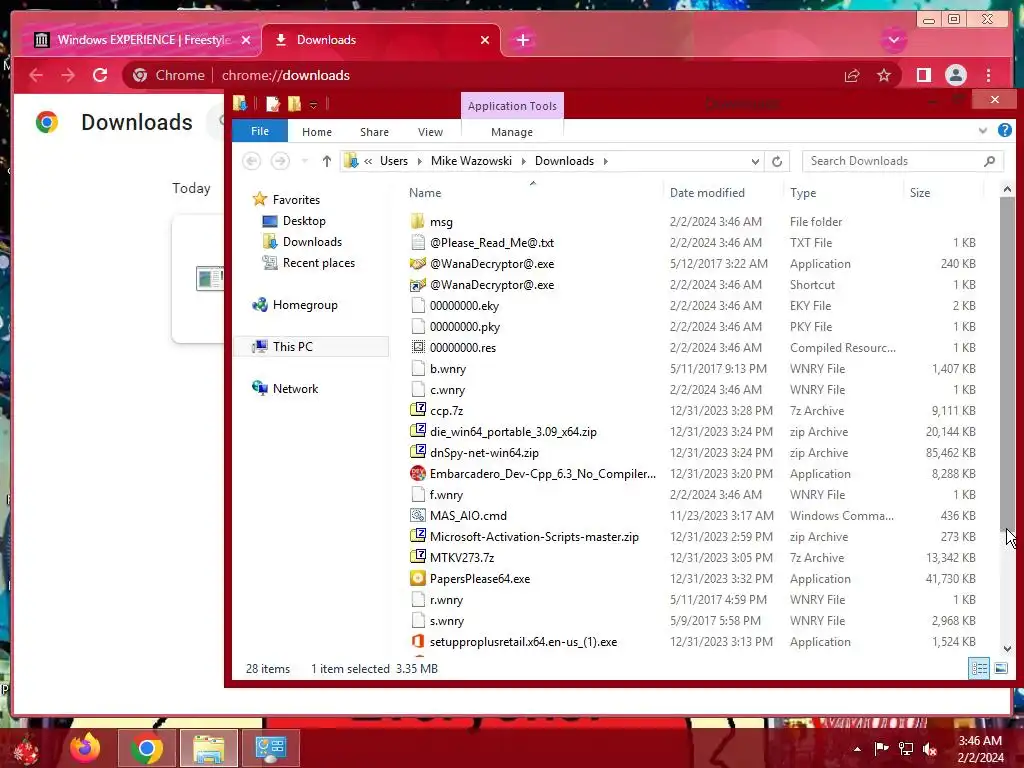
Task: Open Chrome profile avatar
Action: (955, 75)
